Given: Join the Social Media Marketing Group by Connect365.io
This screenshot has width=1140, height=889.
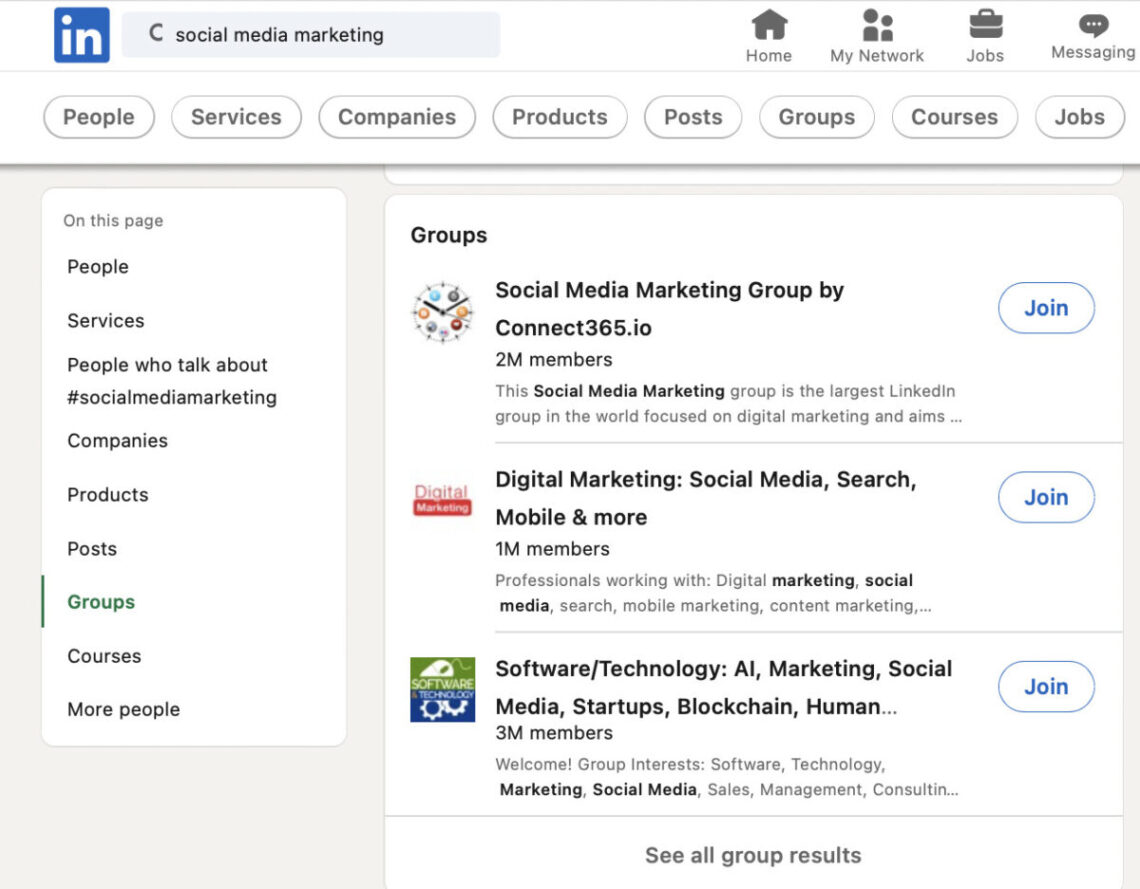Looking at the screenshot, I should tap(1046, 308).
